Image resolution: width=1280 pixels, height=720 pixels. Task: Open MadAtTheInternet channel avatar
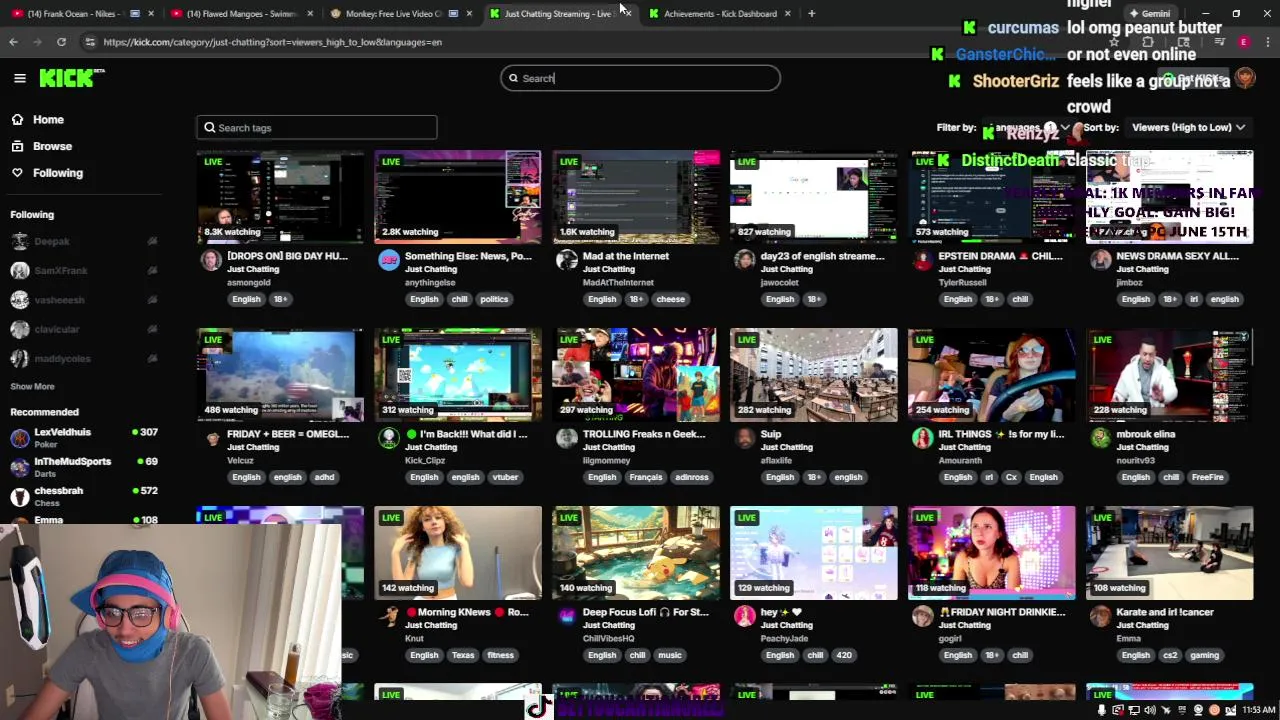pos(567,260)
